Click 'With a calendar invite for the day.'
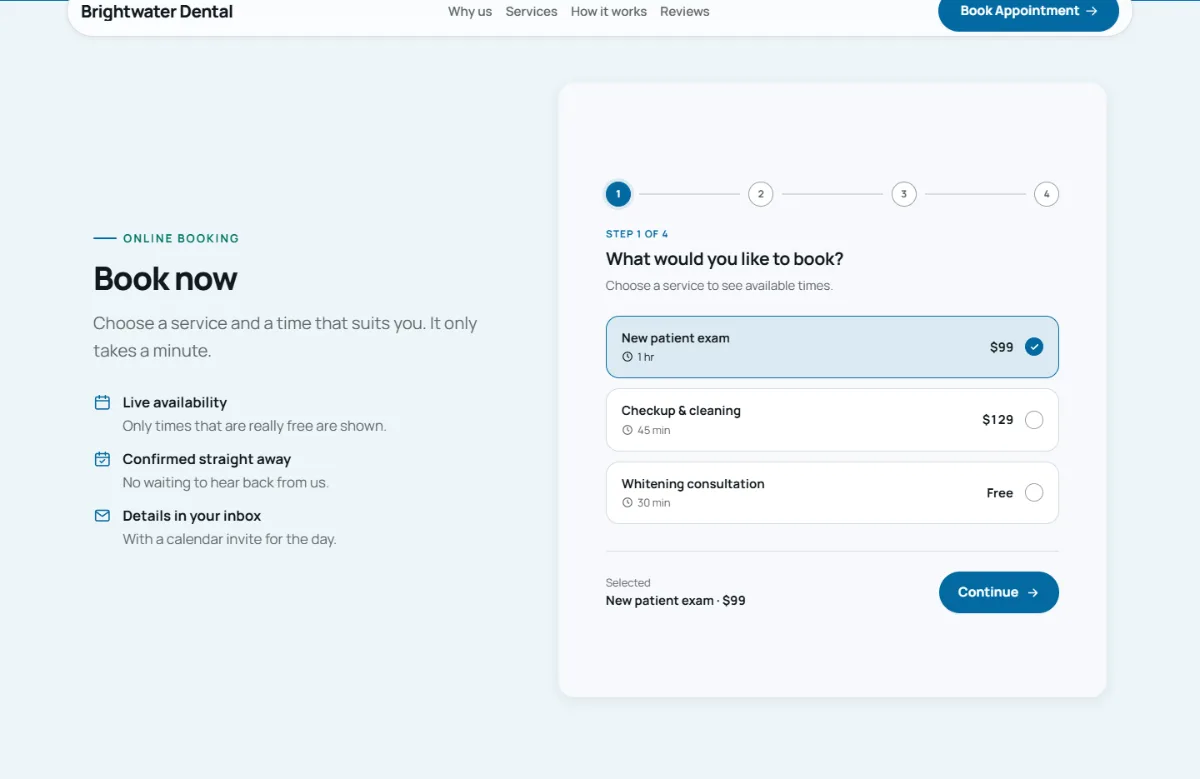This screenshot has width=1200, height=779. (229, 539)
